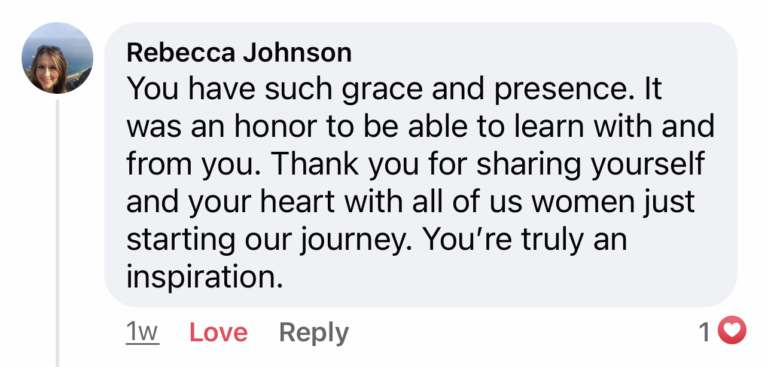Click the line 'starting our journey. You're truly an'
Screen dimensions: 768x367
tap(377, 241)
